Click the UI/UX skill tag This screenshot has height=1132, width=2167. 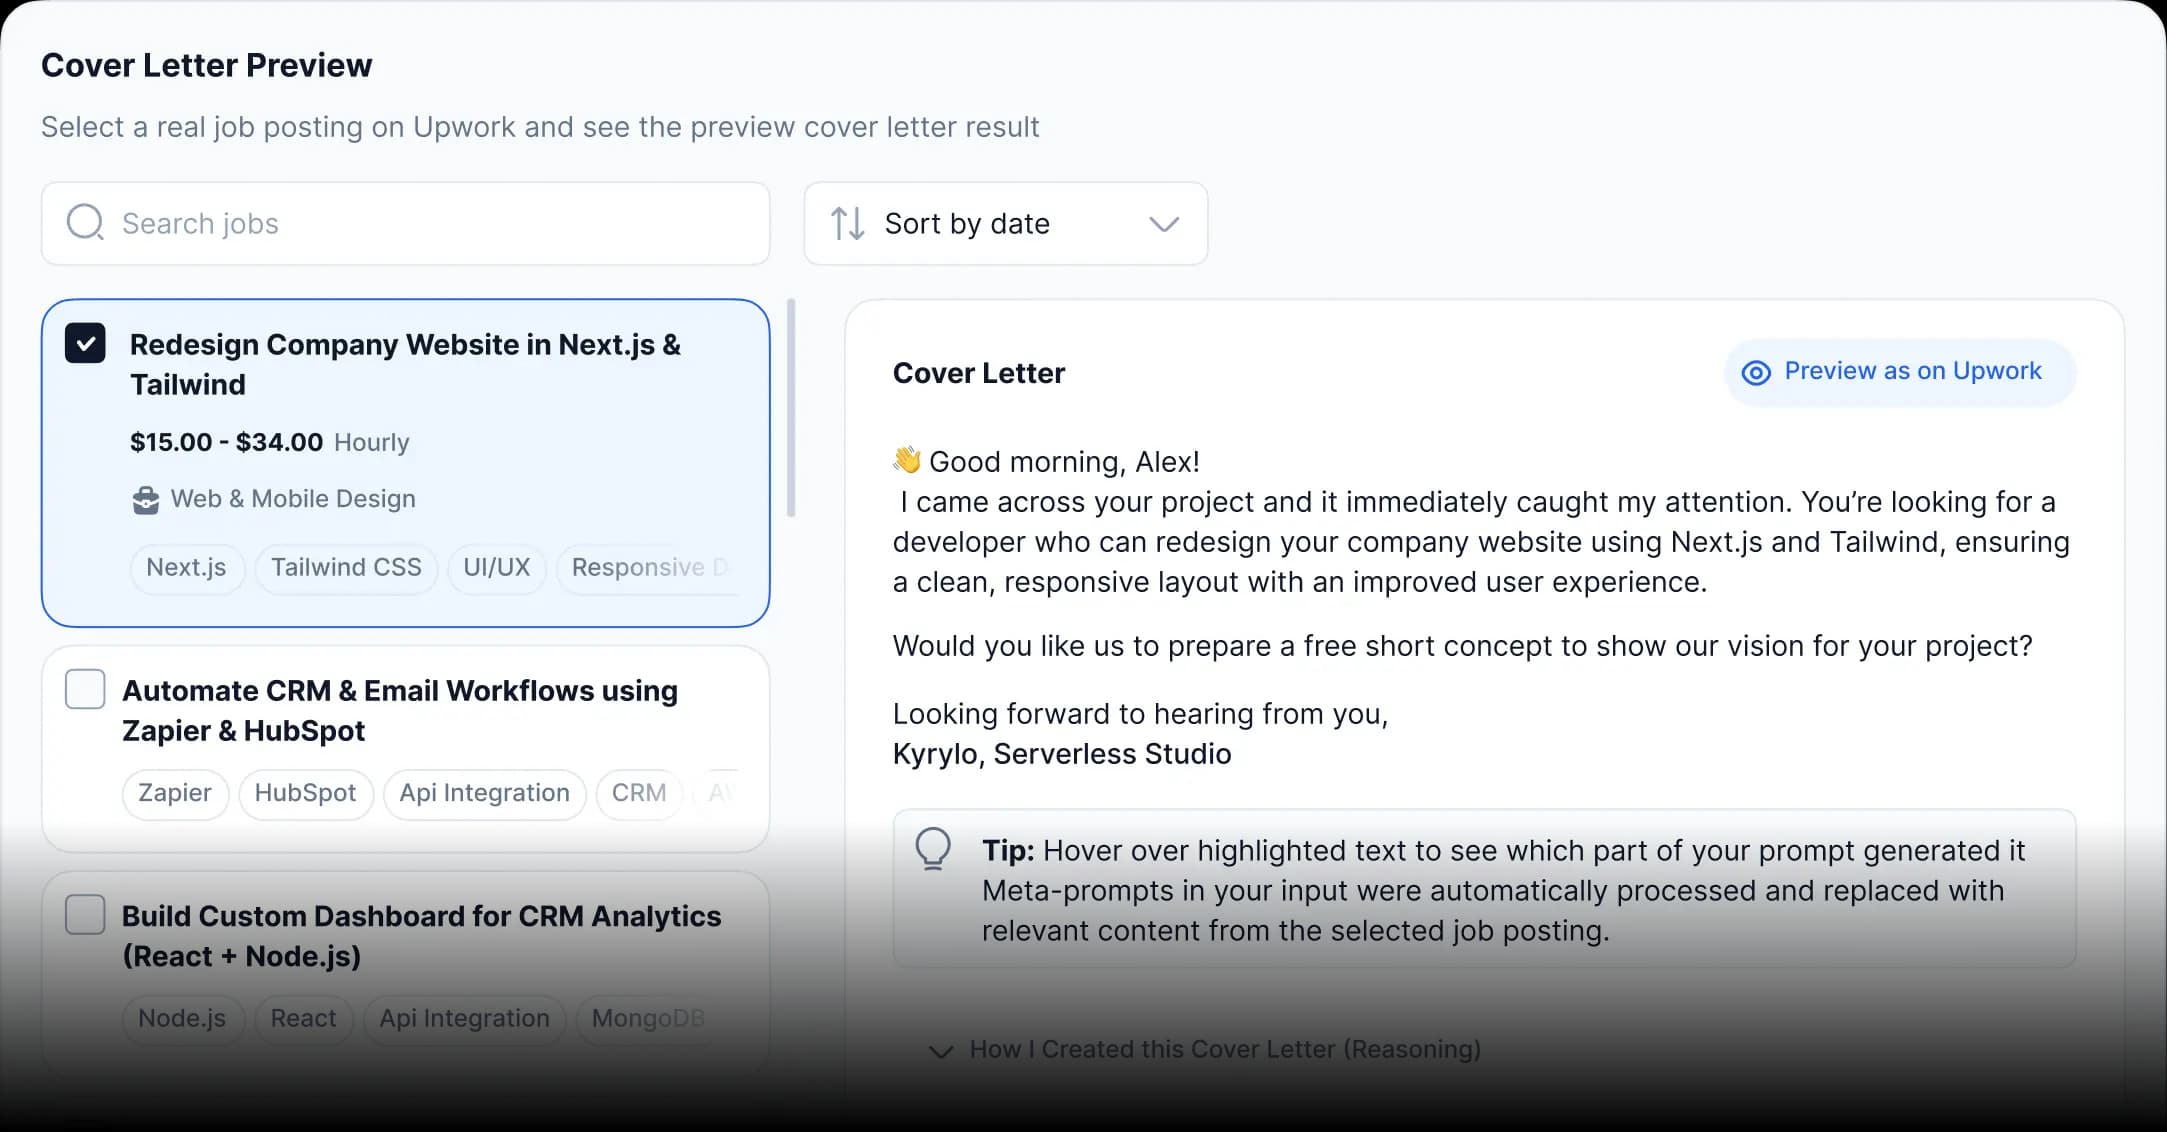[x=496, y=568]
